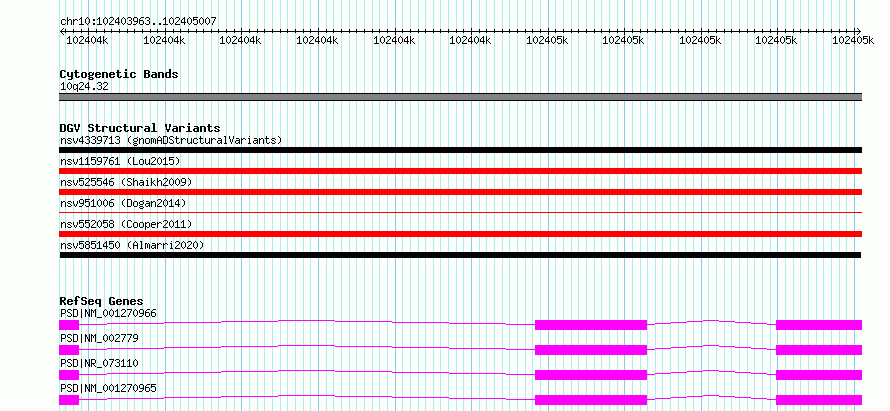Select the last exon block of PSD|NM_001270966
890x411 pixels.
click(819, 325)
